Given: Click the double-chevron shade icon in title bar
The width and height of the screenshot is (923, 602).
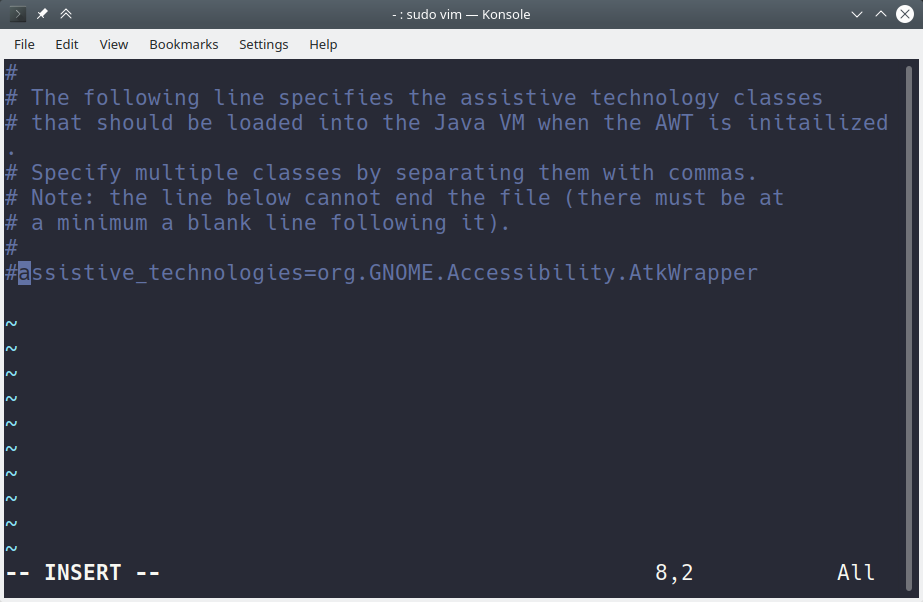Looking at the screenshot, I should point(65,14).
